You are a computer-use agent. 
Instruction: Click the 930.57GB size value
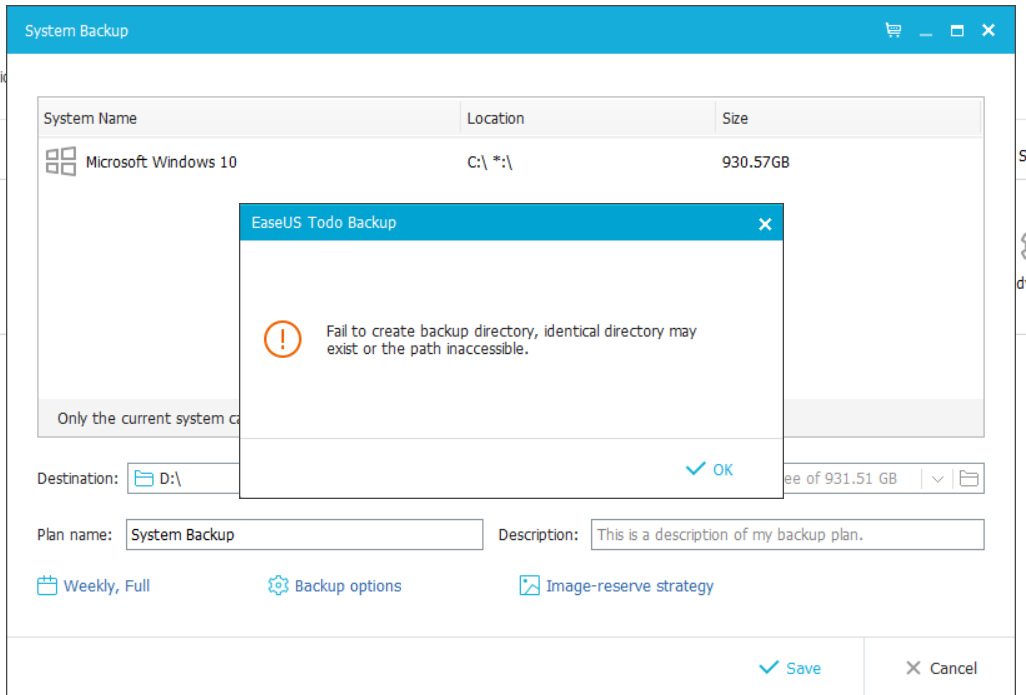(x=756, y=162)
